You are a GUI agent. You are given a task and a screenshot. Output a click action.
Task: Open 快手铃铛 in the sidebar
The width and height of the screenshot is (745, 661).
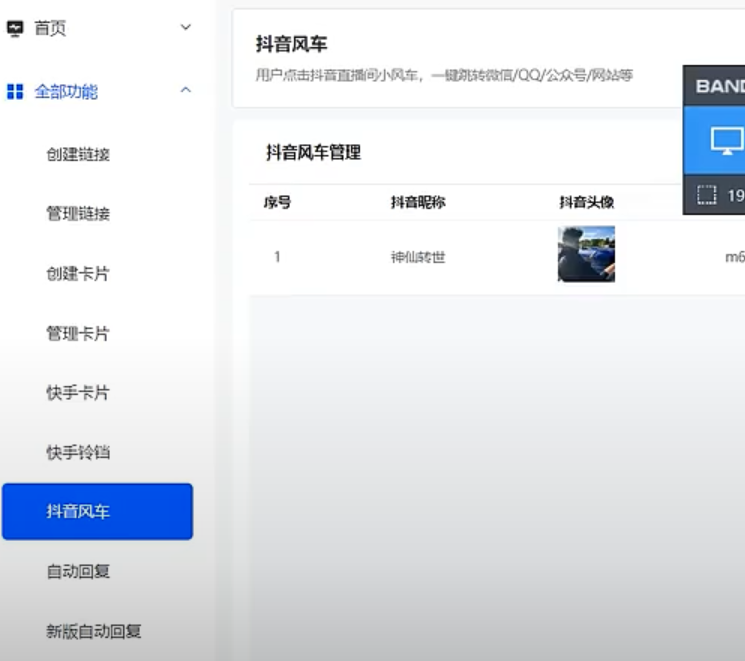[x=78, y=452]
